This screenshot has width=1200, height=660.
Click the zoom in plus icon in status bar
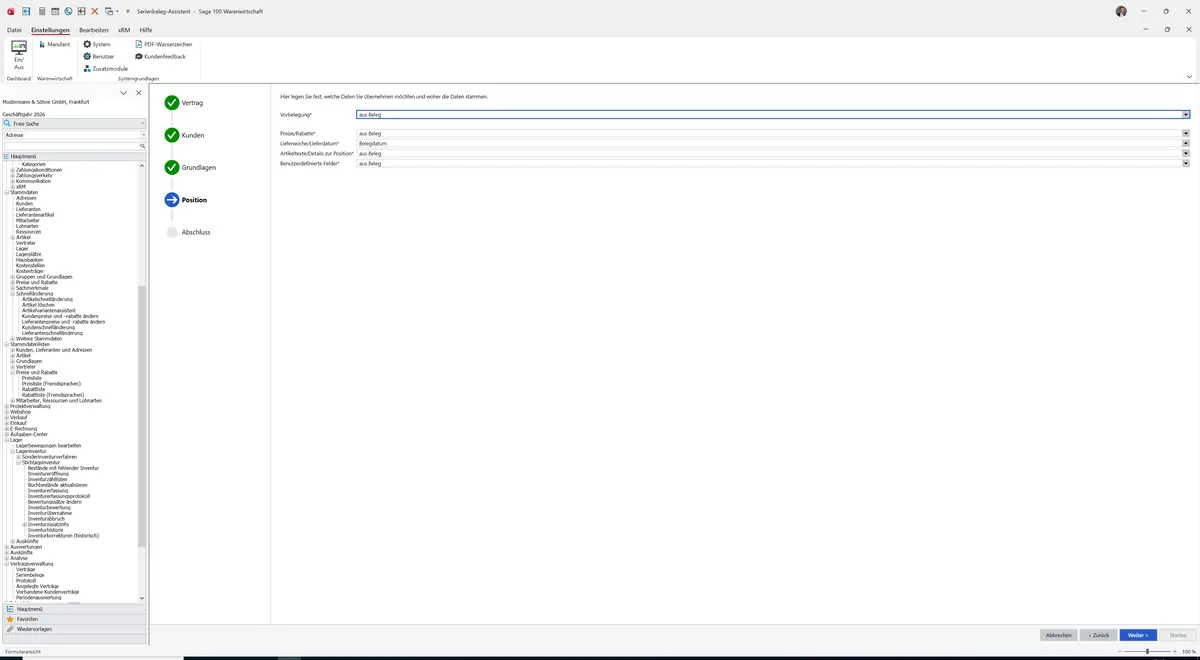pos(1176,651)
